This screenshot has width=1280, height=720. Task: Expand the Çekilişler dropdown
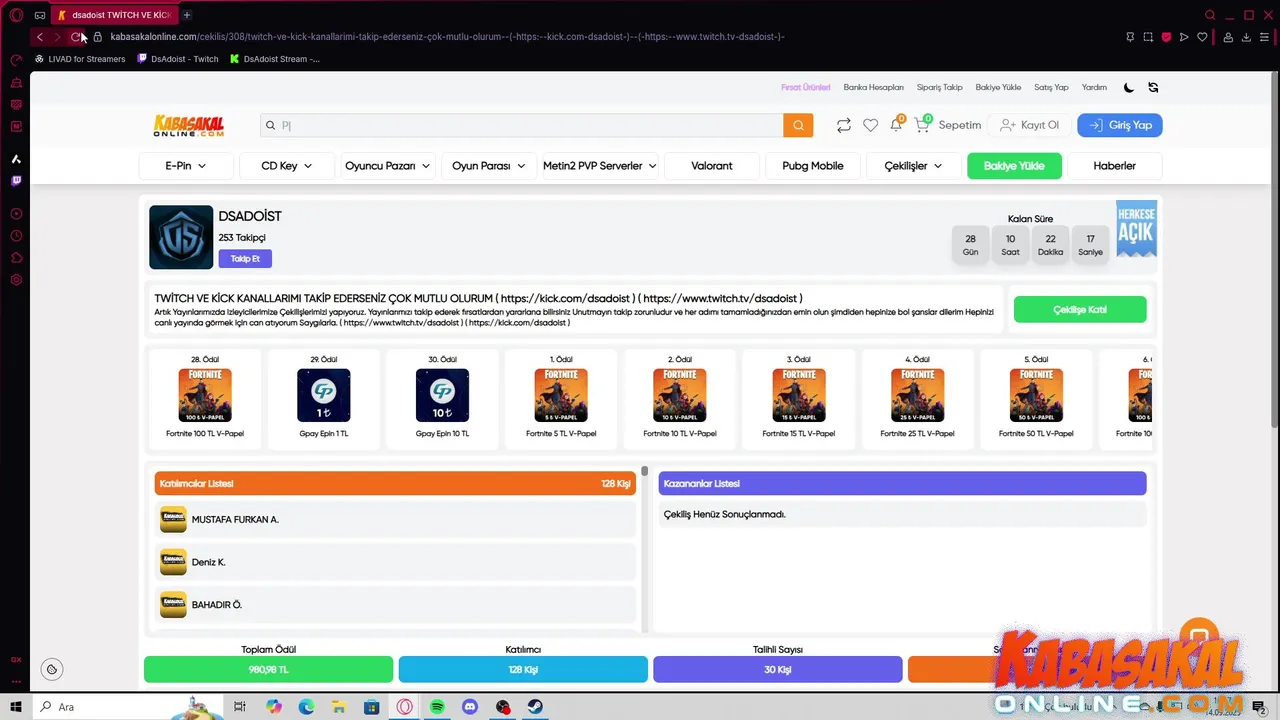tap(914, 166)
